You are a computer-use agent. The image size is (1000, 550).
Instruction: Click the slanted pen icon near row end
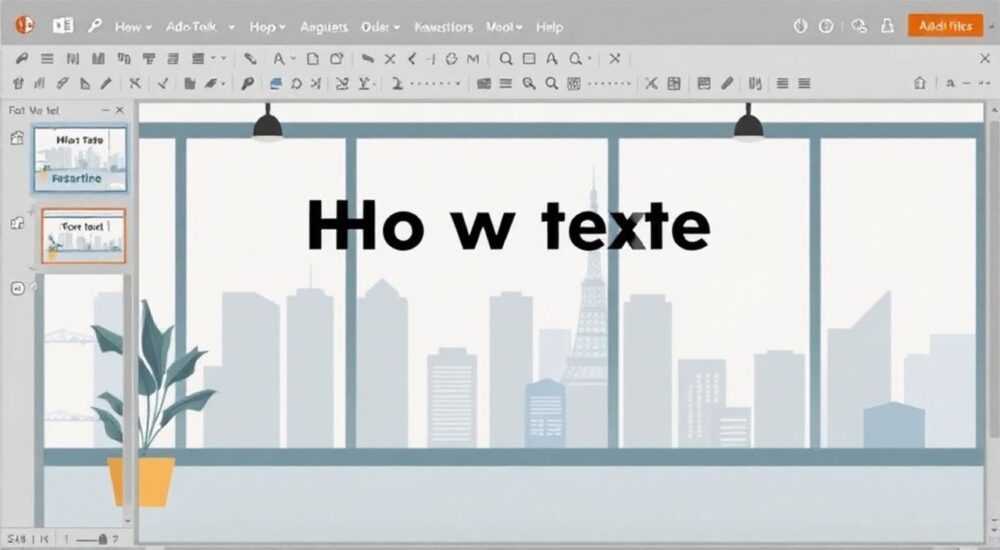[x=727, y=83]
